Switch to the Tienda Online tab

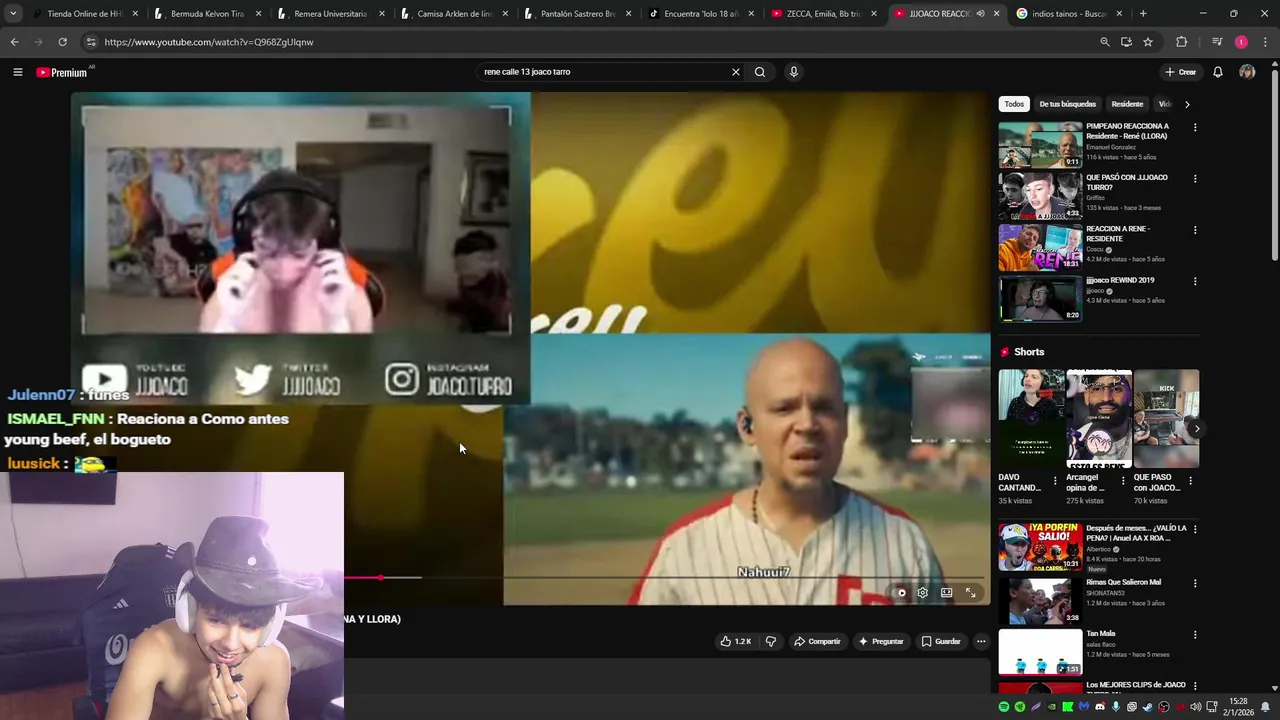tap(85, 14)
